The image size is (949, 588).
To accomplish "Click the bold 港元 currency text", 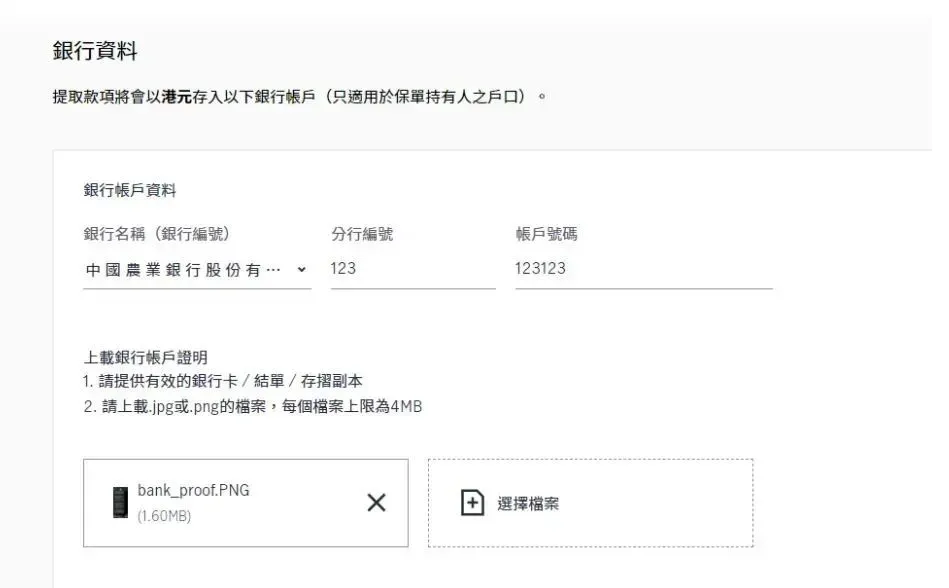I will coord(176,97).
